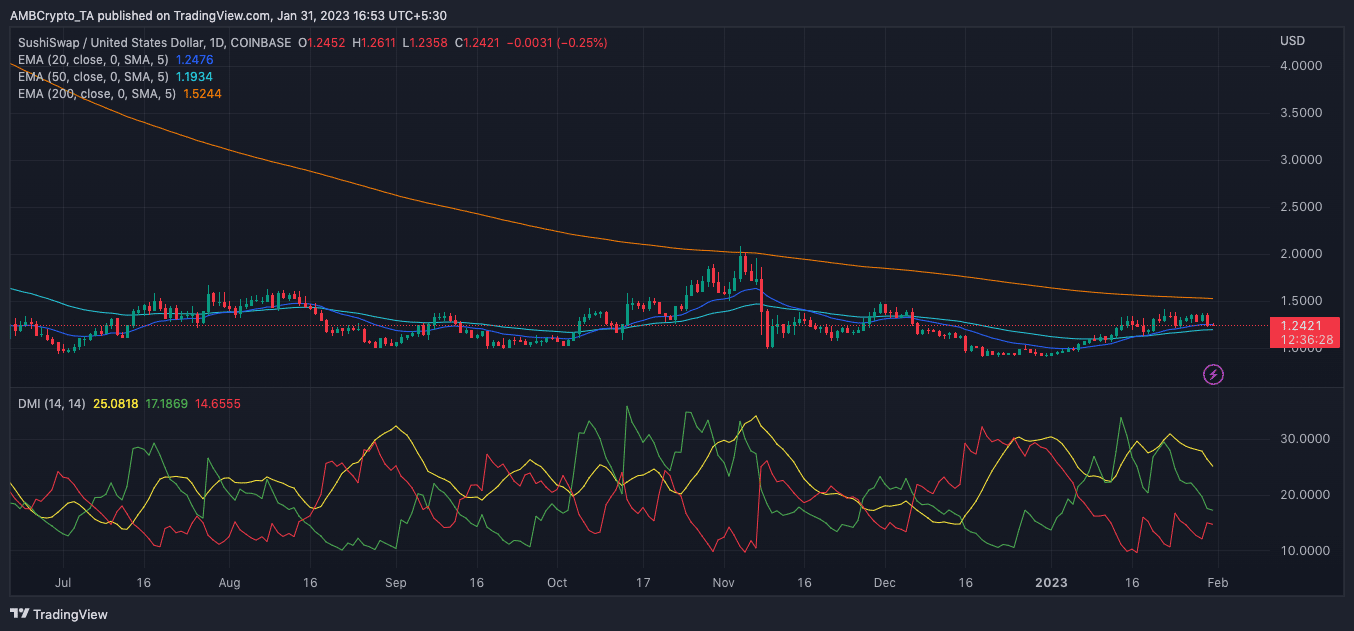Click the EMA 50 value 1.1934

(x=195, y=76)
